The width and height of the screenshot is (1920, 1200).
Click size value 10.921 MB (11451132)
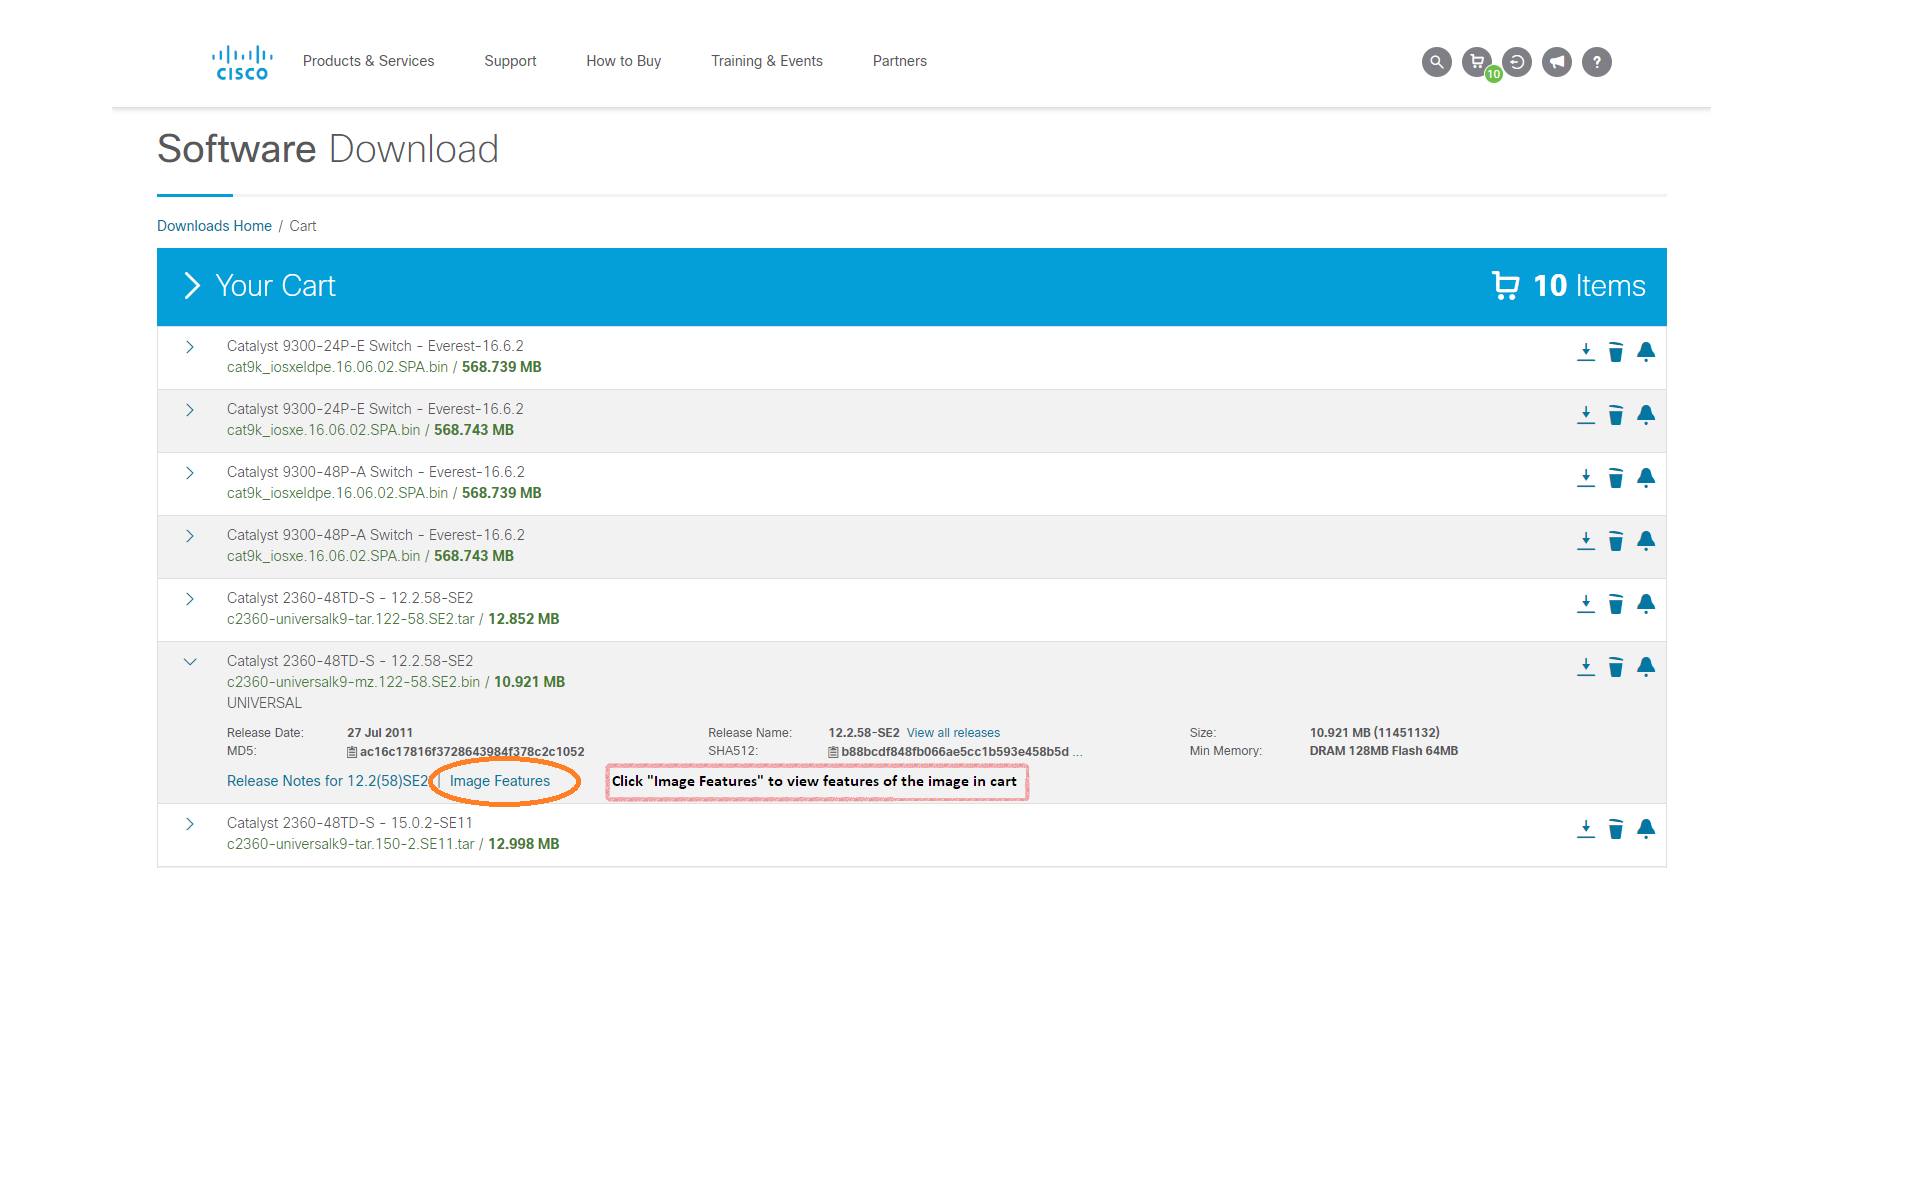tap(1375, 733)
